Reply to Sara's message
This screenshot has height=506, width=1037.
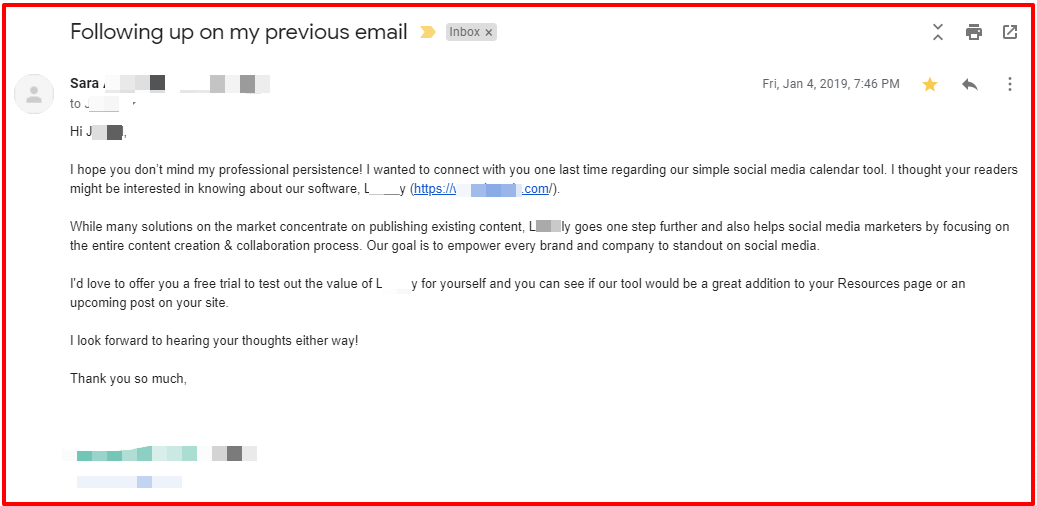click(969, 84)
